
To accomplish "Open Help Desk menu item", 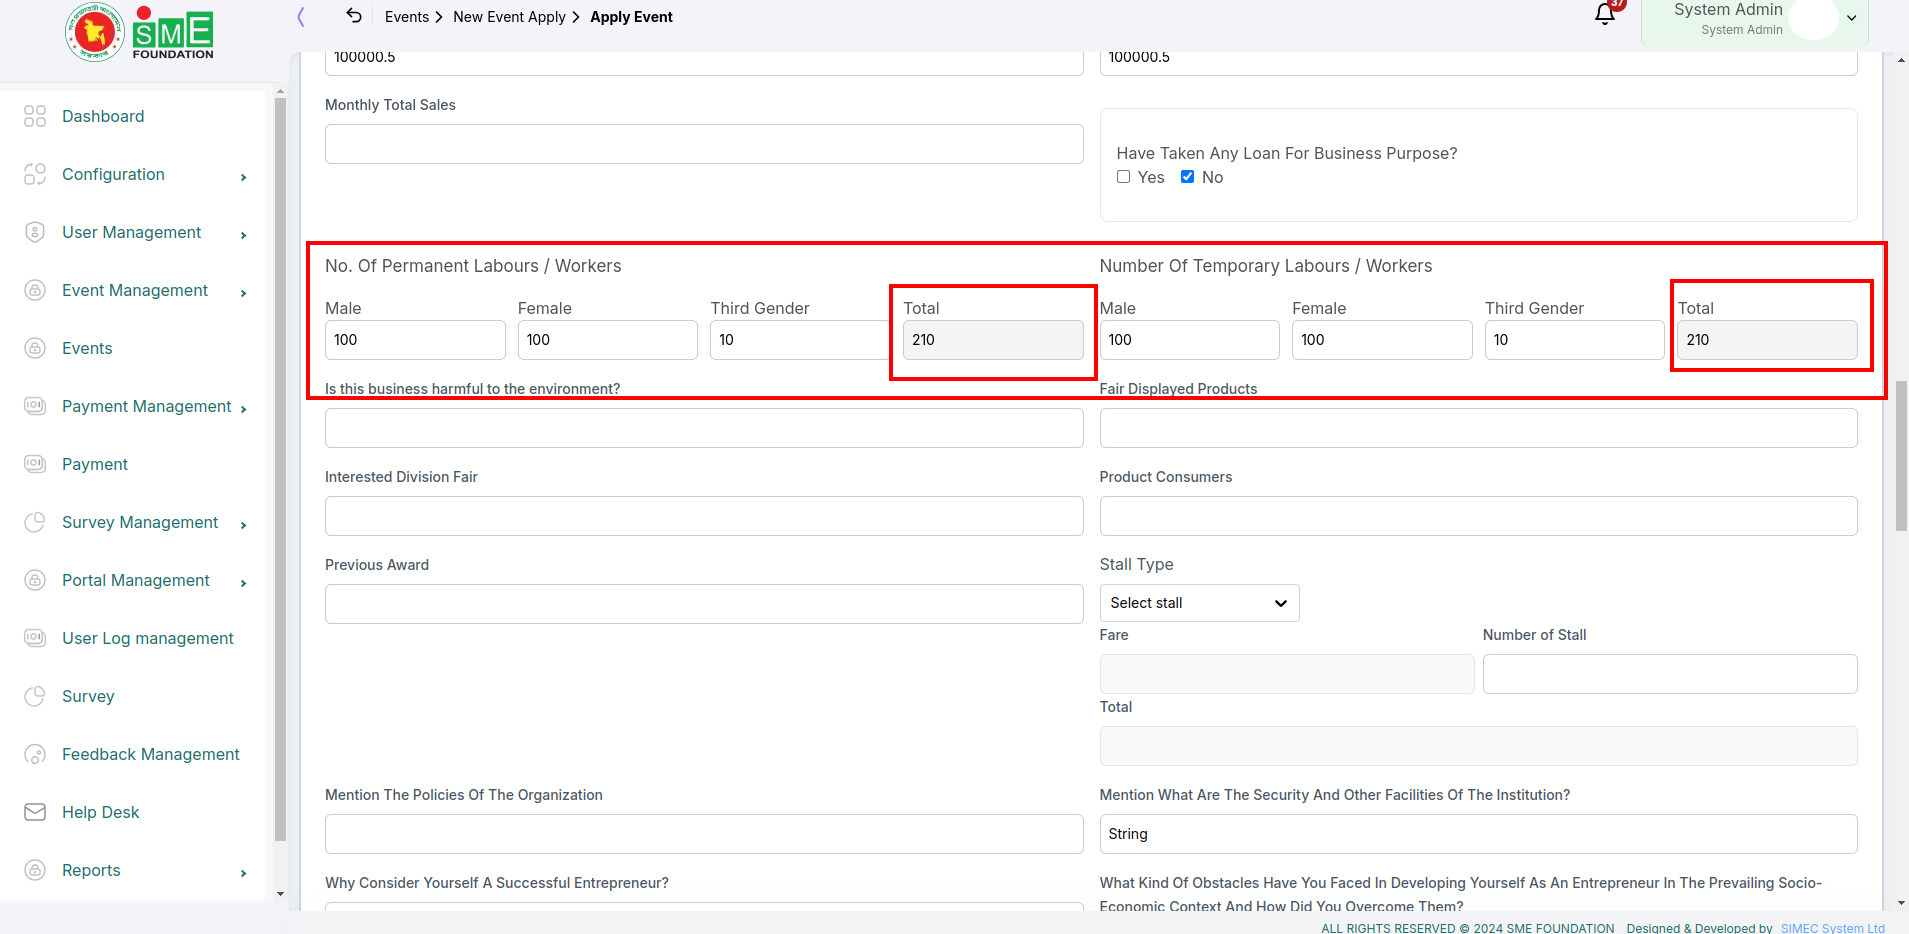I will click(100, 812).
